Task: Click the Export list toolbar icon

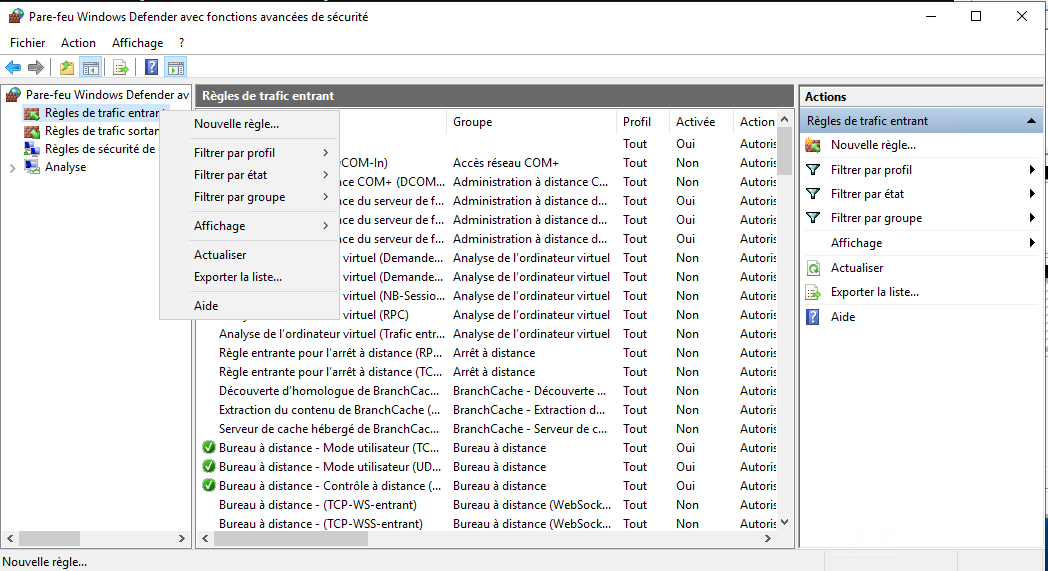Action: [x=120, y=68]
